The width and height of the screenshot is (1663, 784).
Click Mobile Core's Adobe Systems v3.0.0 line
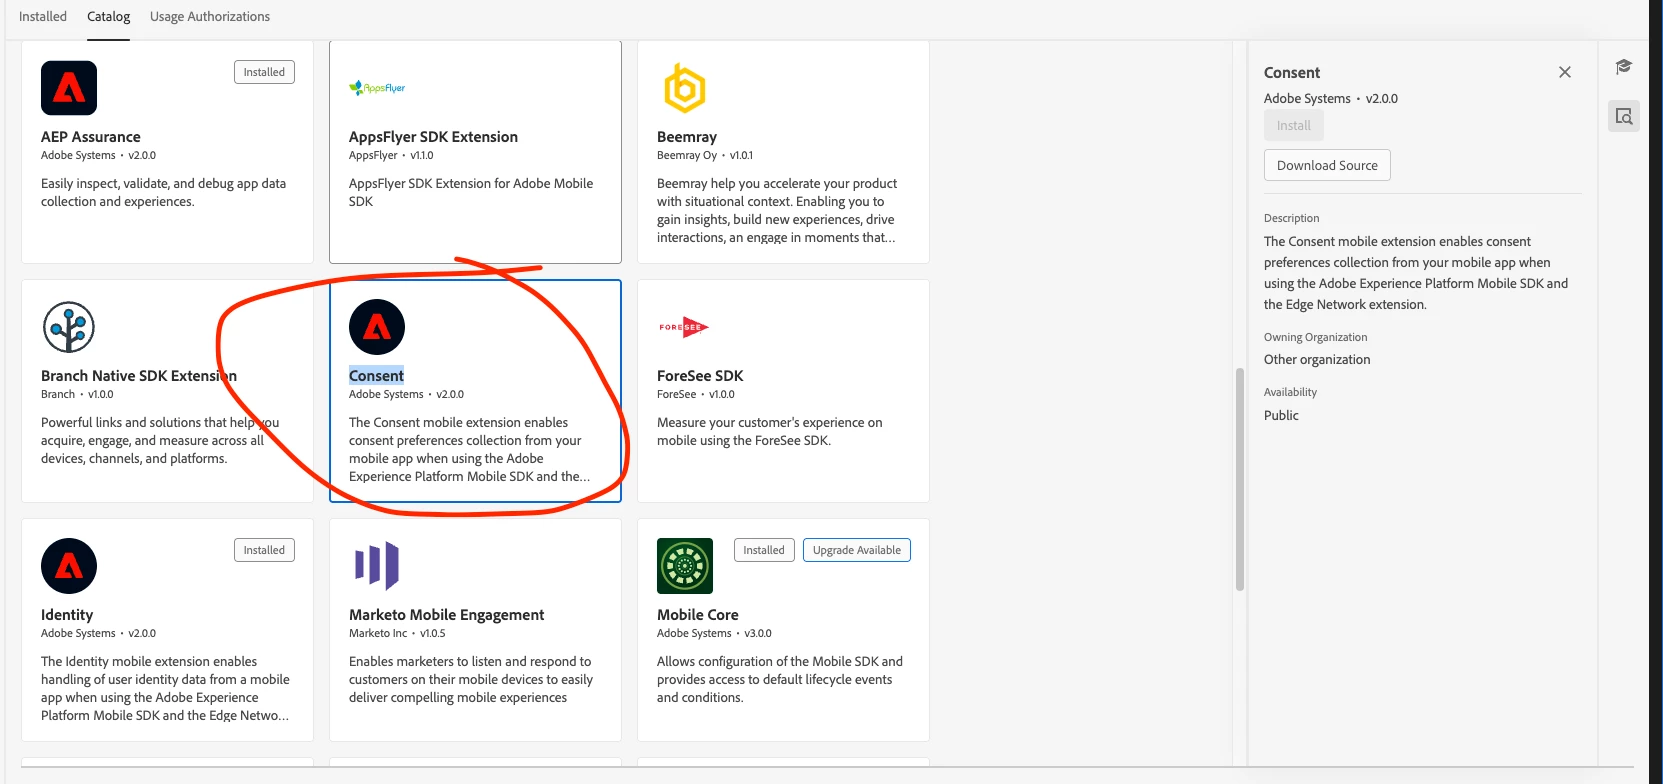point(714,634)
